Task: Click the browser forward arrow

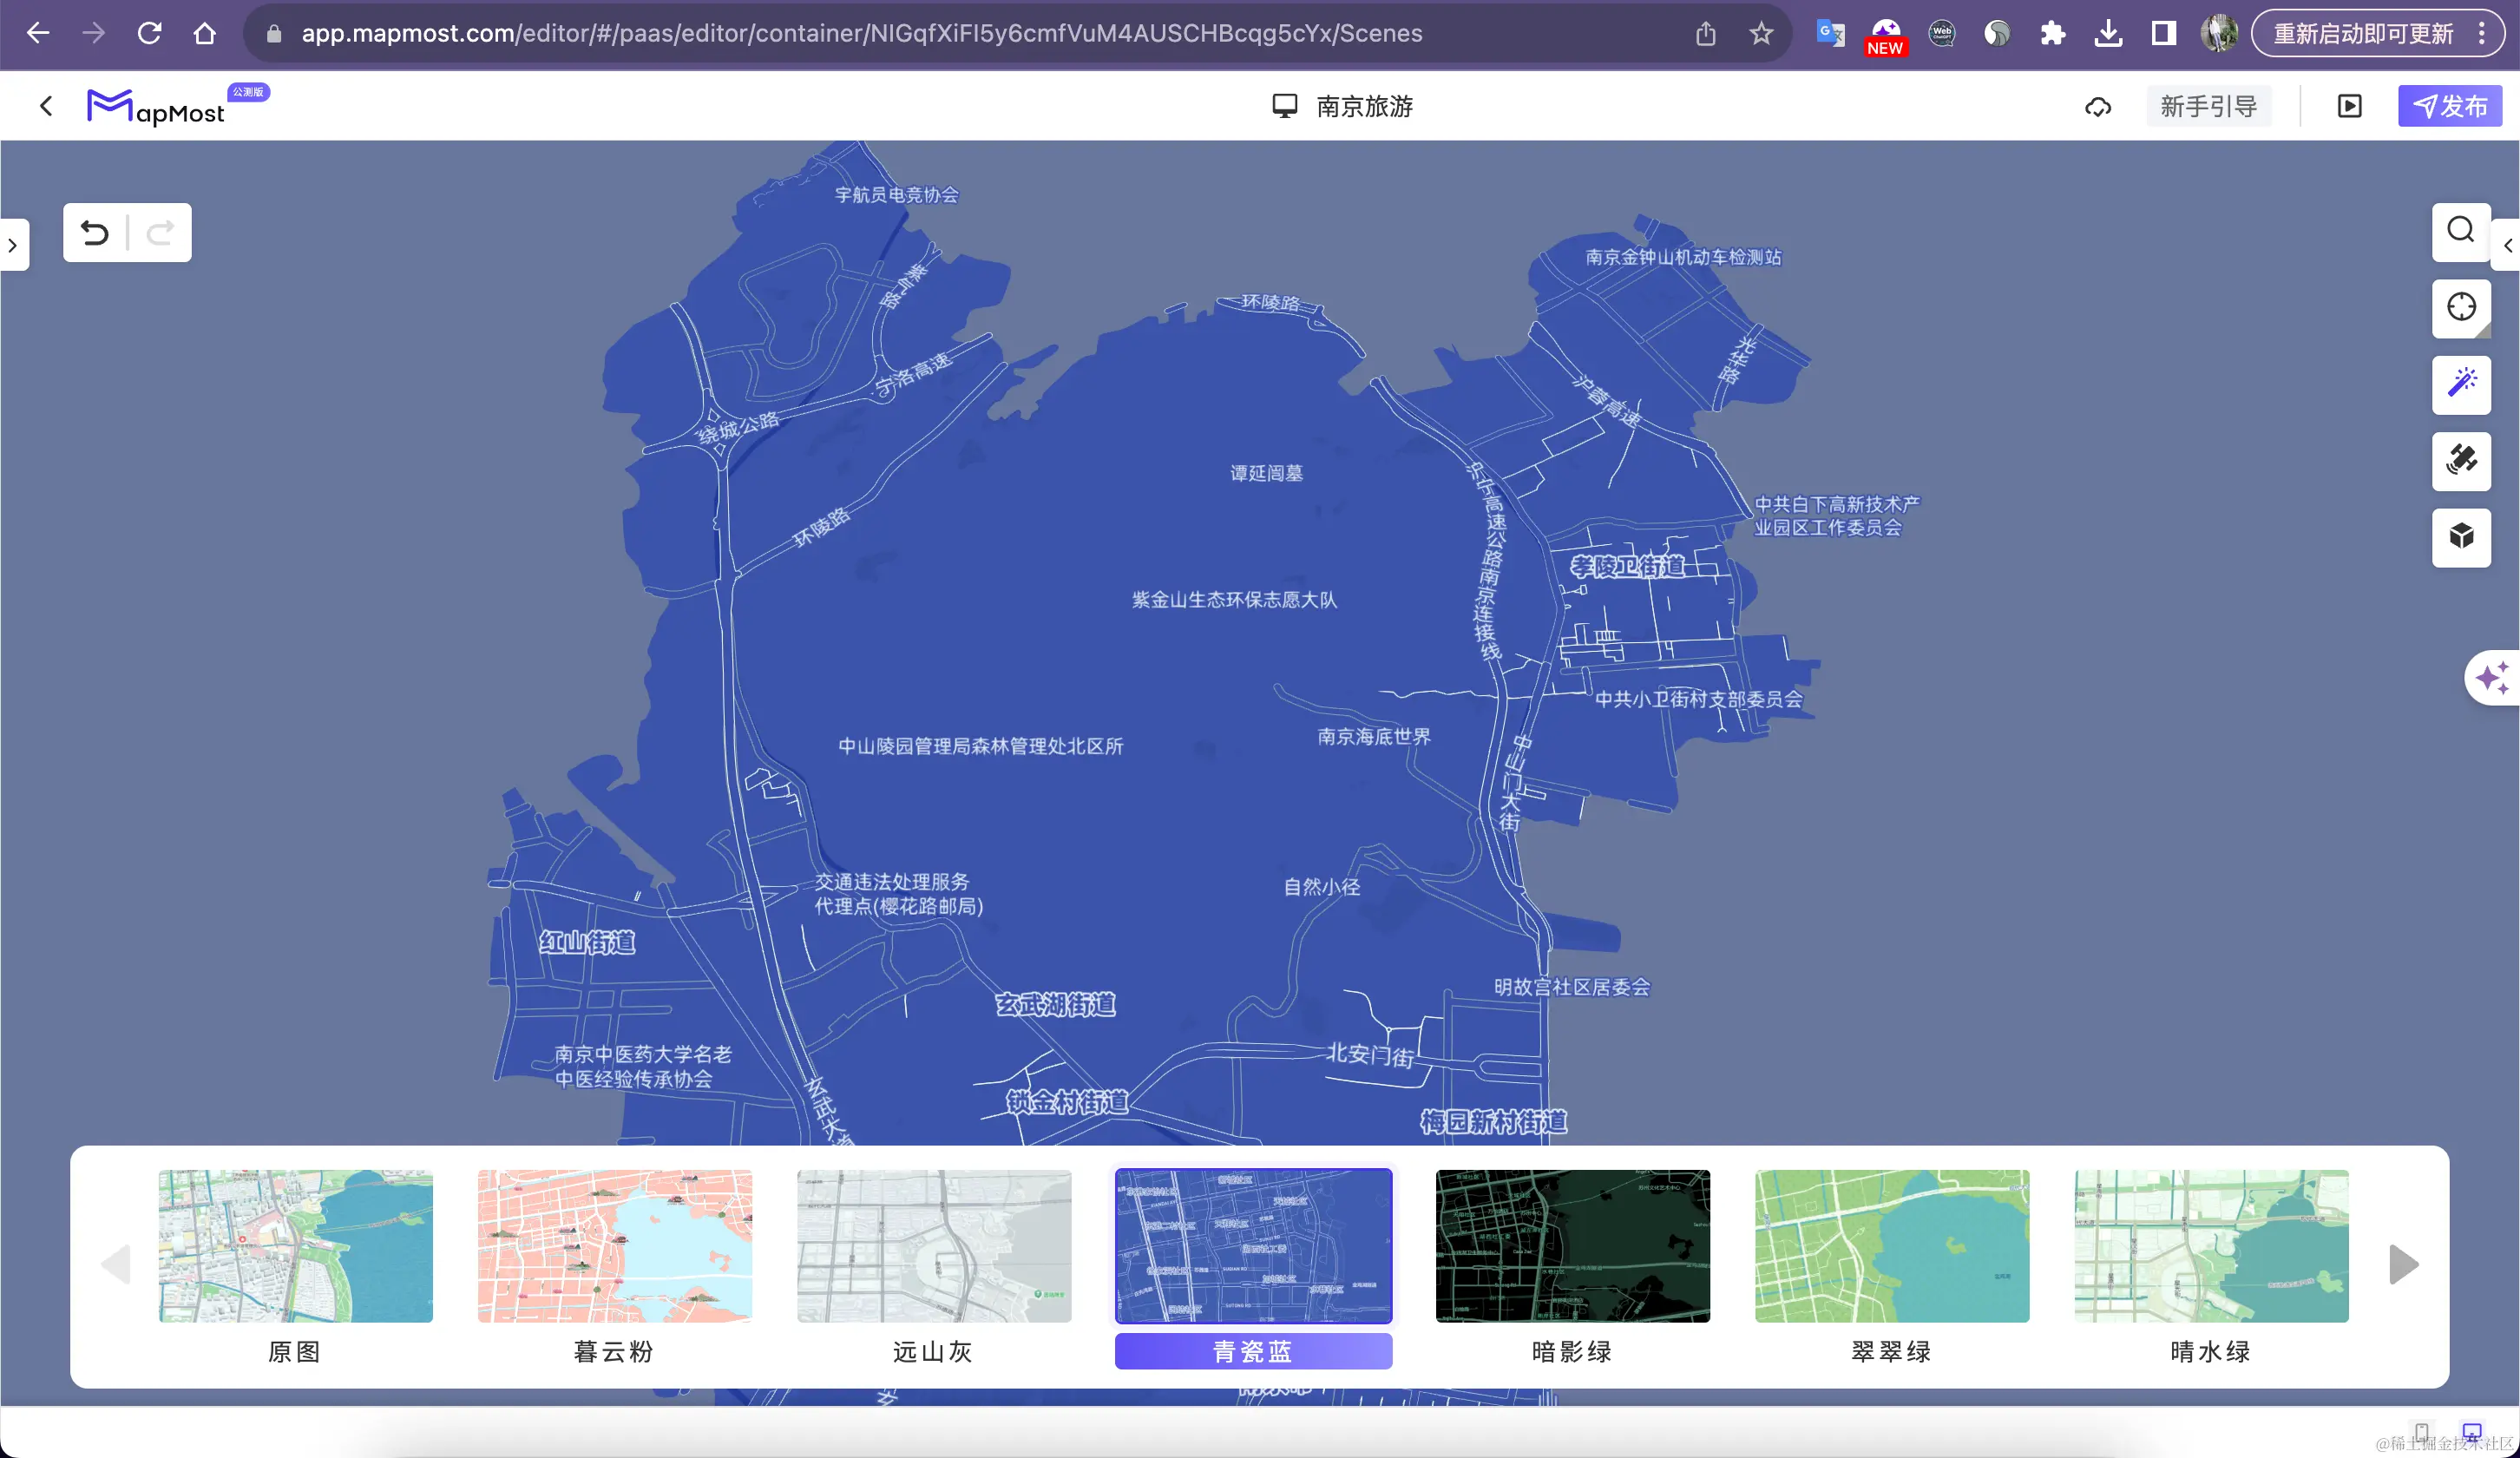Action: tap(94, 33)
